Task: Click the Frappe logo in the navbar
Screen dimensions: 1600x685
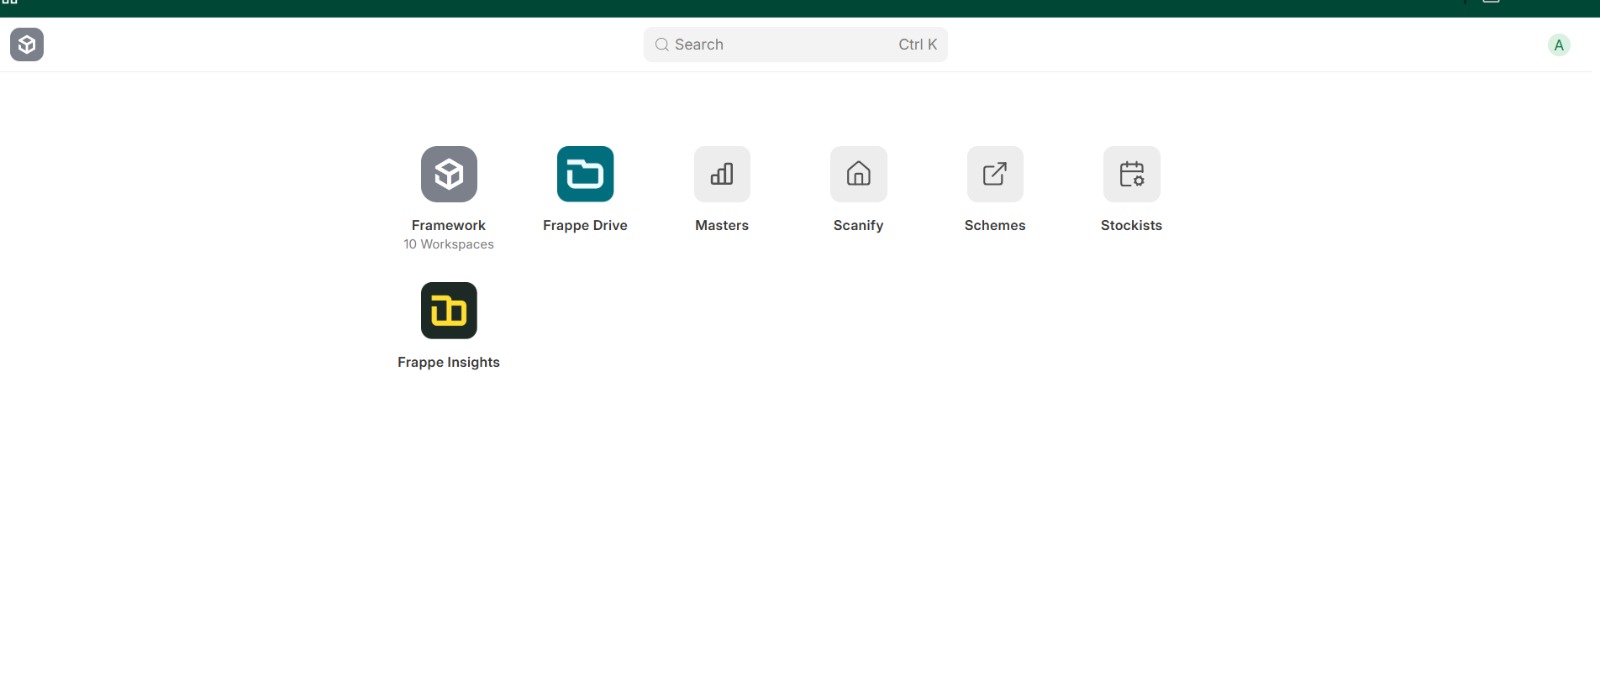Action: (27, 45)
